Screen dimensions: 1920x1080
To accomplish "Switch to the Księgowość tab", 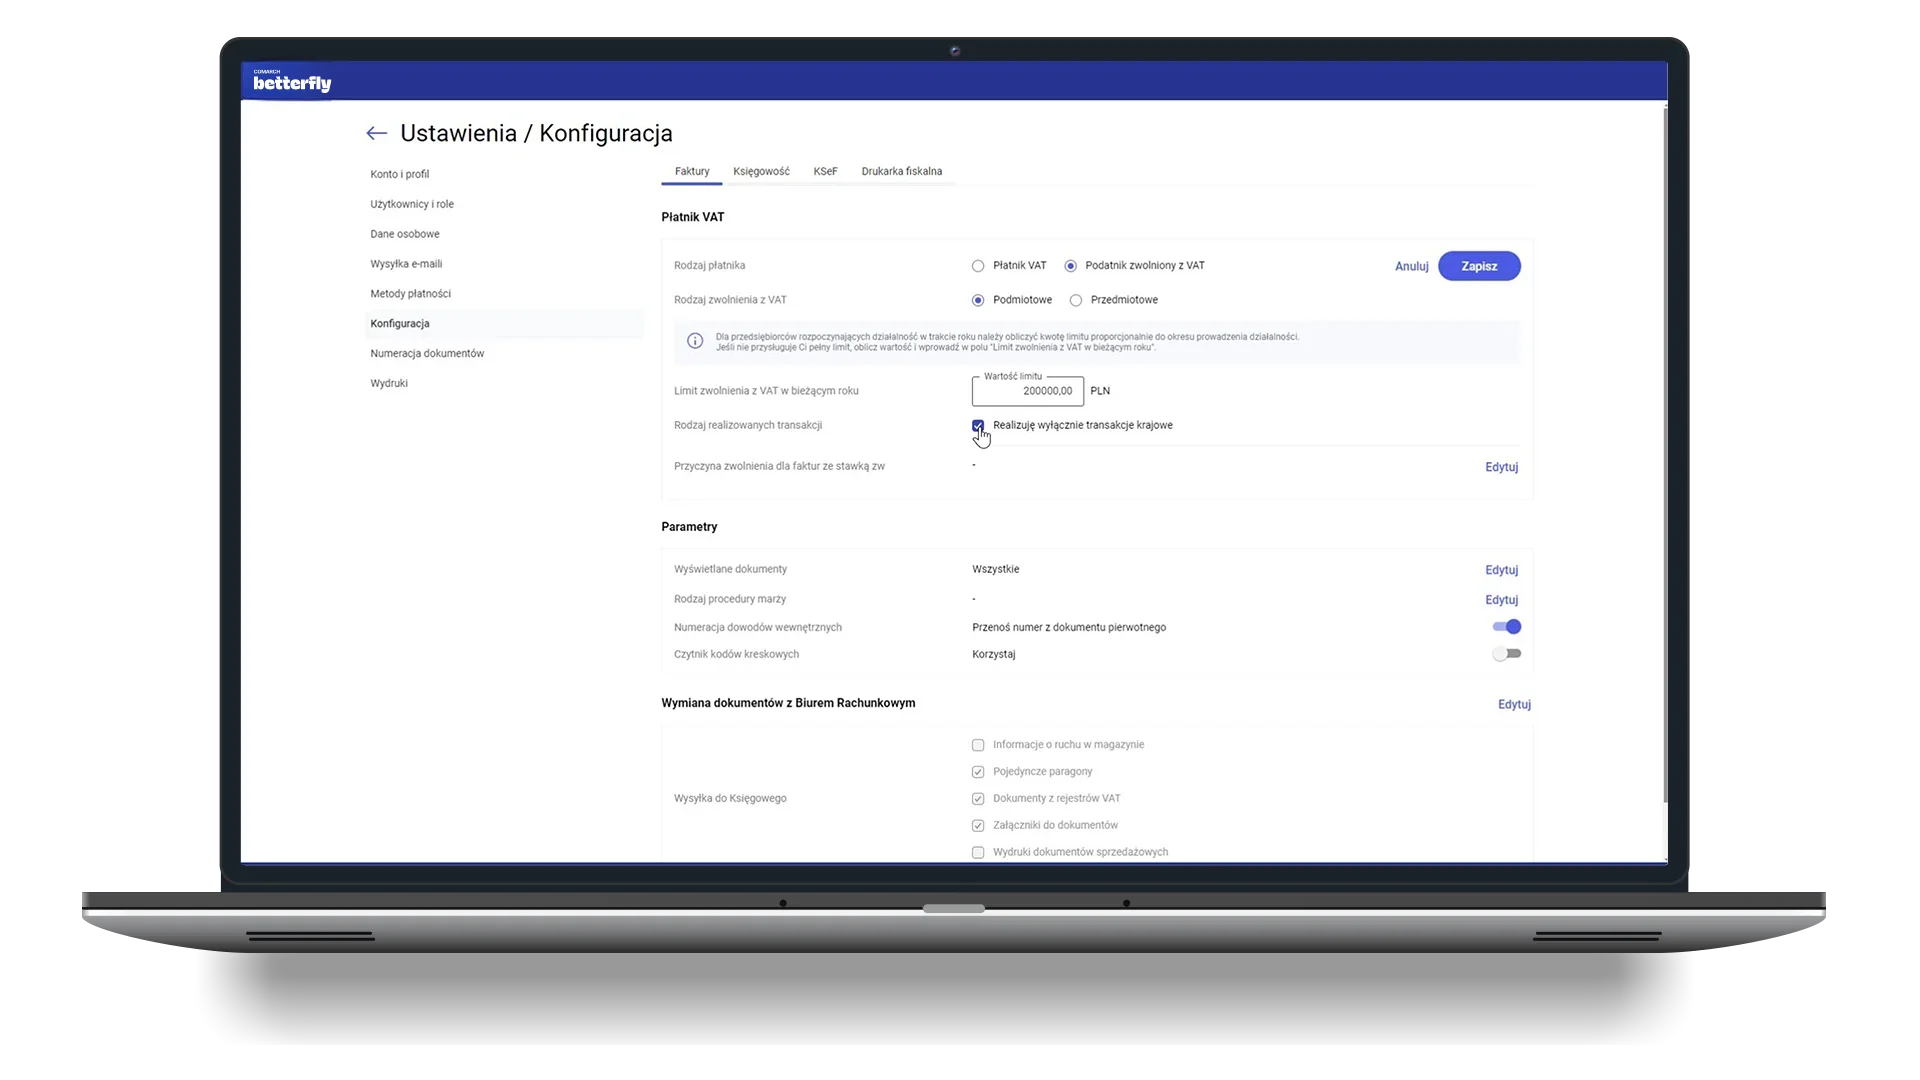I will [761, 171].
